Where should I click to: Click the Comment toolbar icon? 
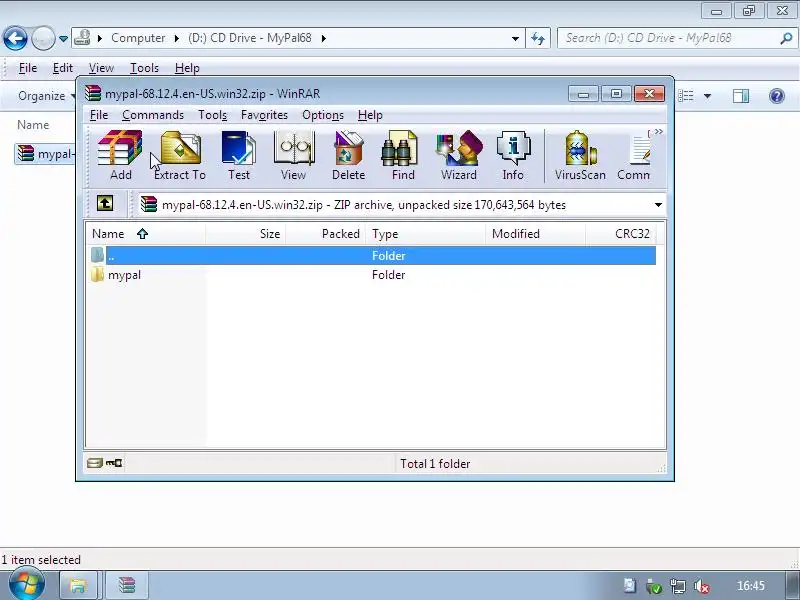click(x=634, y=155)
